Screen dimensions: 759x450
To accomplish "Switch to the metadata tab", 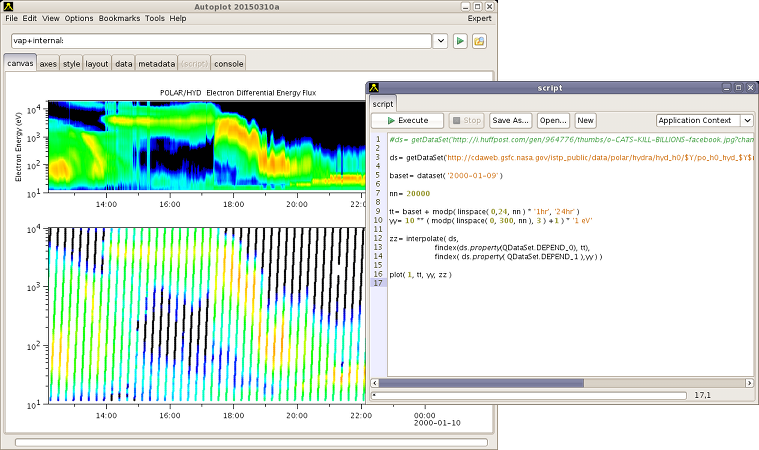I will click(x=156, y=64).
